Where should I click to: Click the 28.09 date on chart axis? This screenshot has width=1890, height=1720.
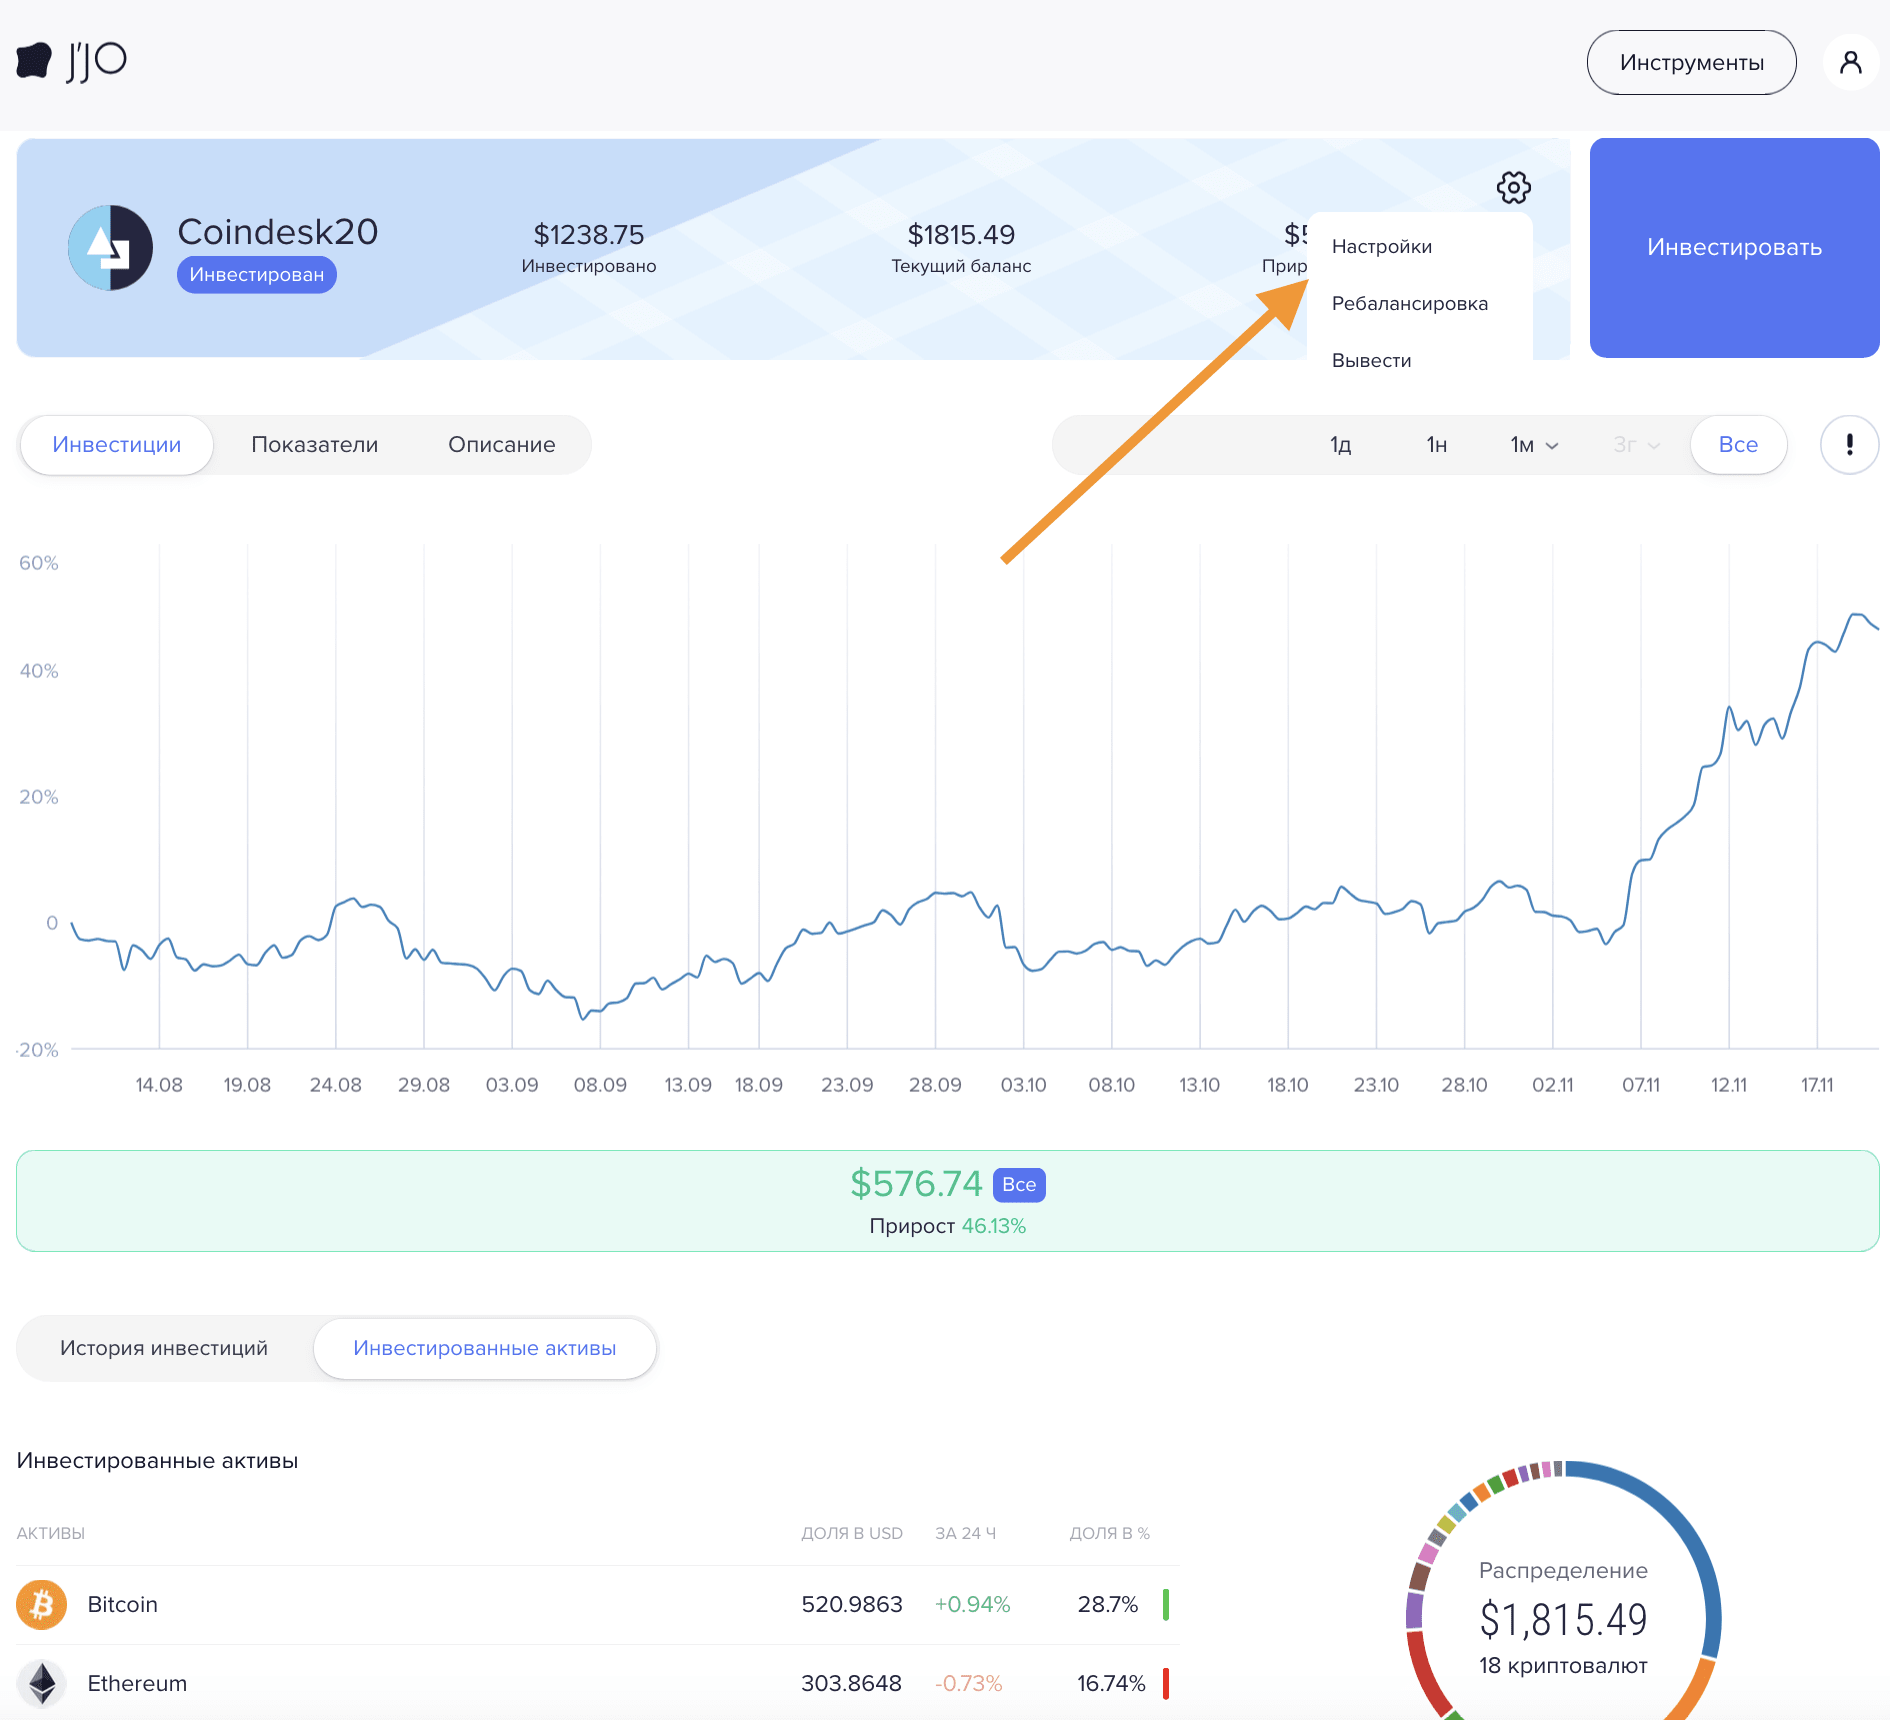(935, 1085)
